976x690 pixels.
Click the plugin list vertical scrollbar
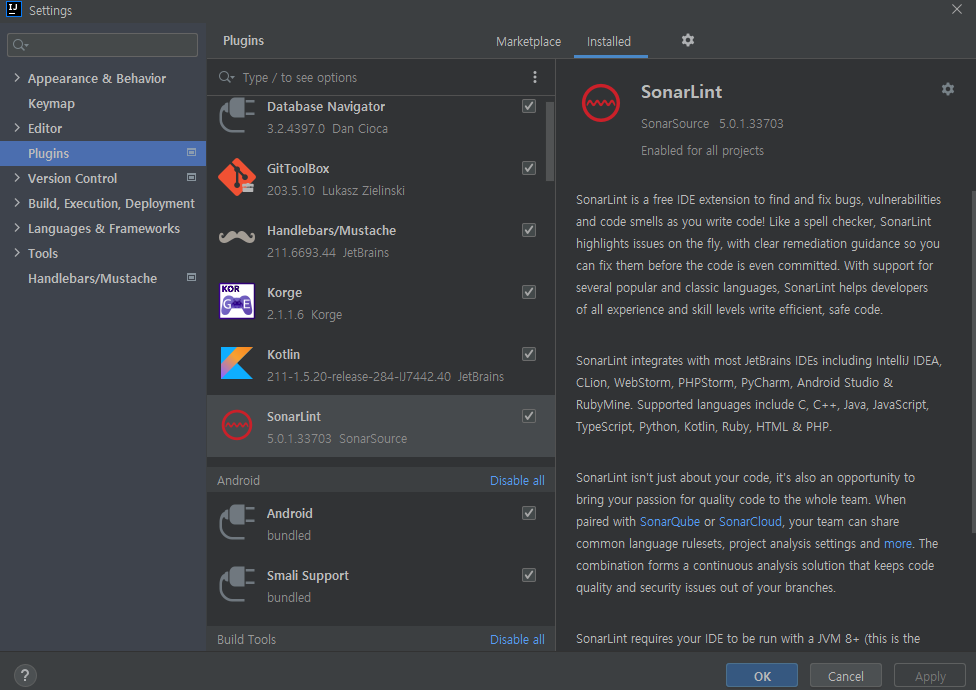click(550, 142)
